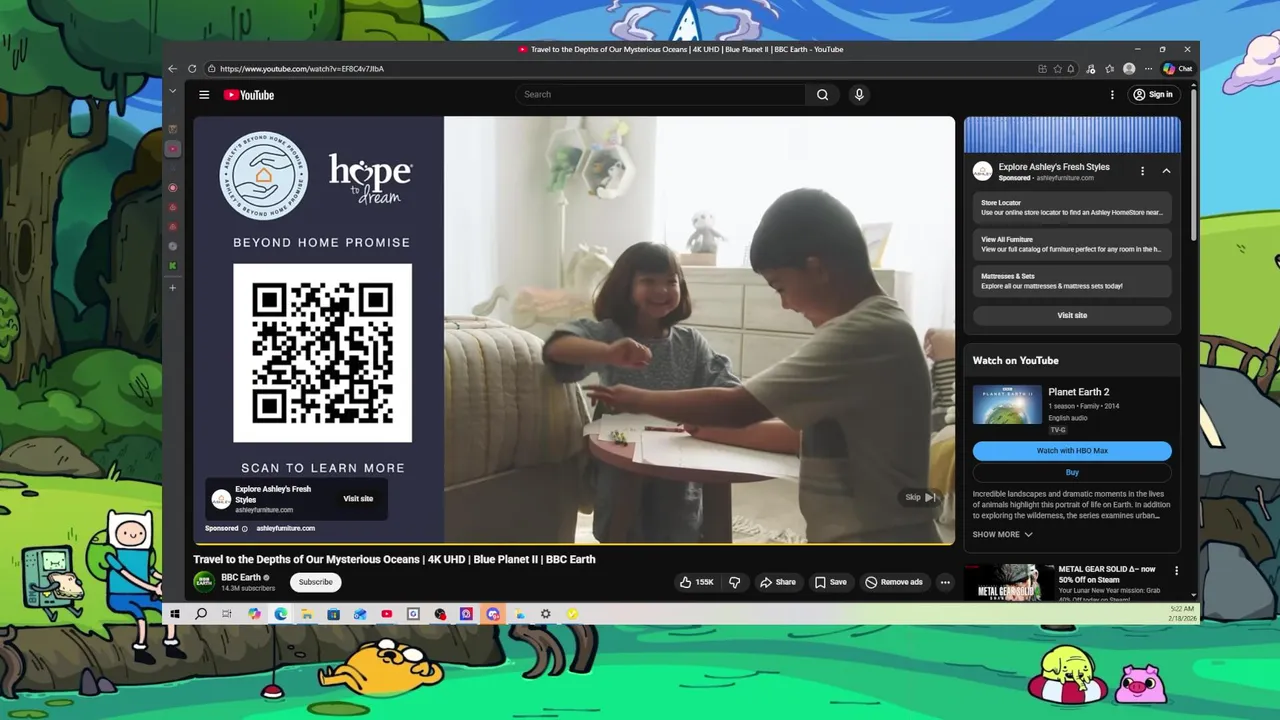Click ashleyfurniture.com link under the video ad
This screenshot has height=720, width=1280.
pyautogui.click(x=285, y=529)
